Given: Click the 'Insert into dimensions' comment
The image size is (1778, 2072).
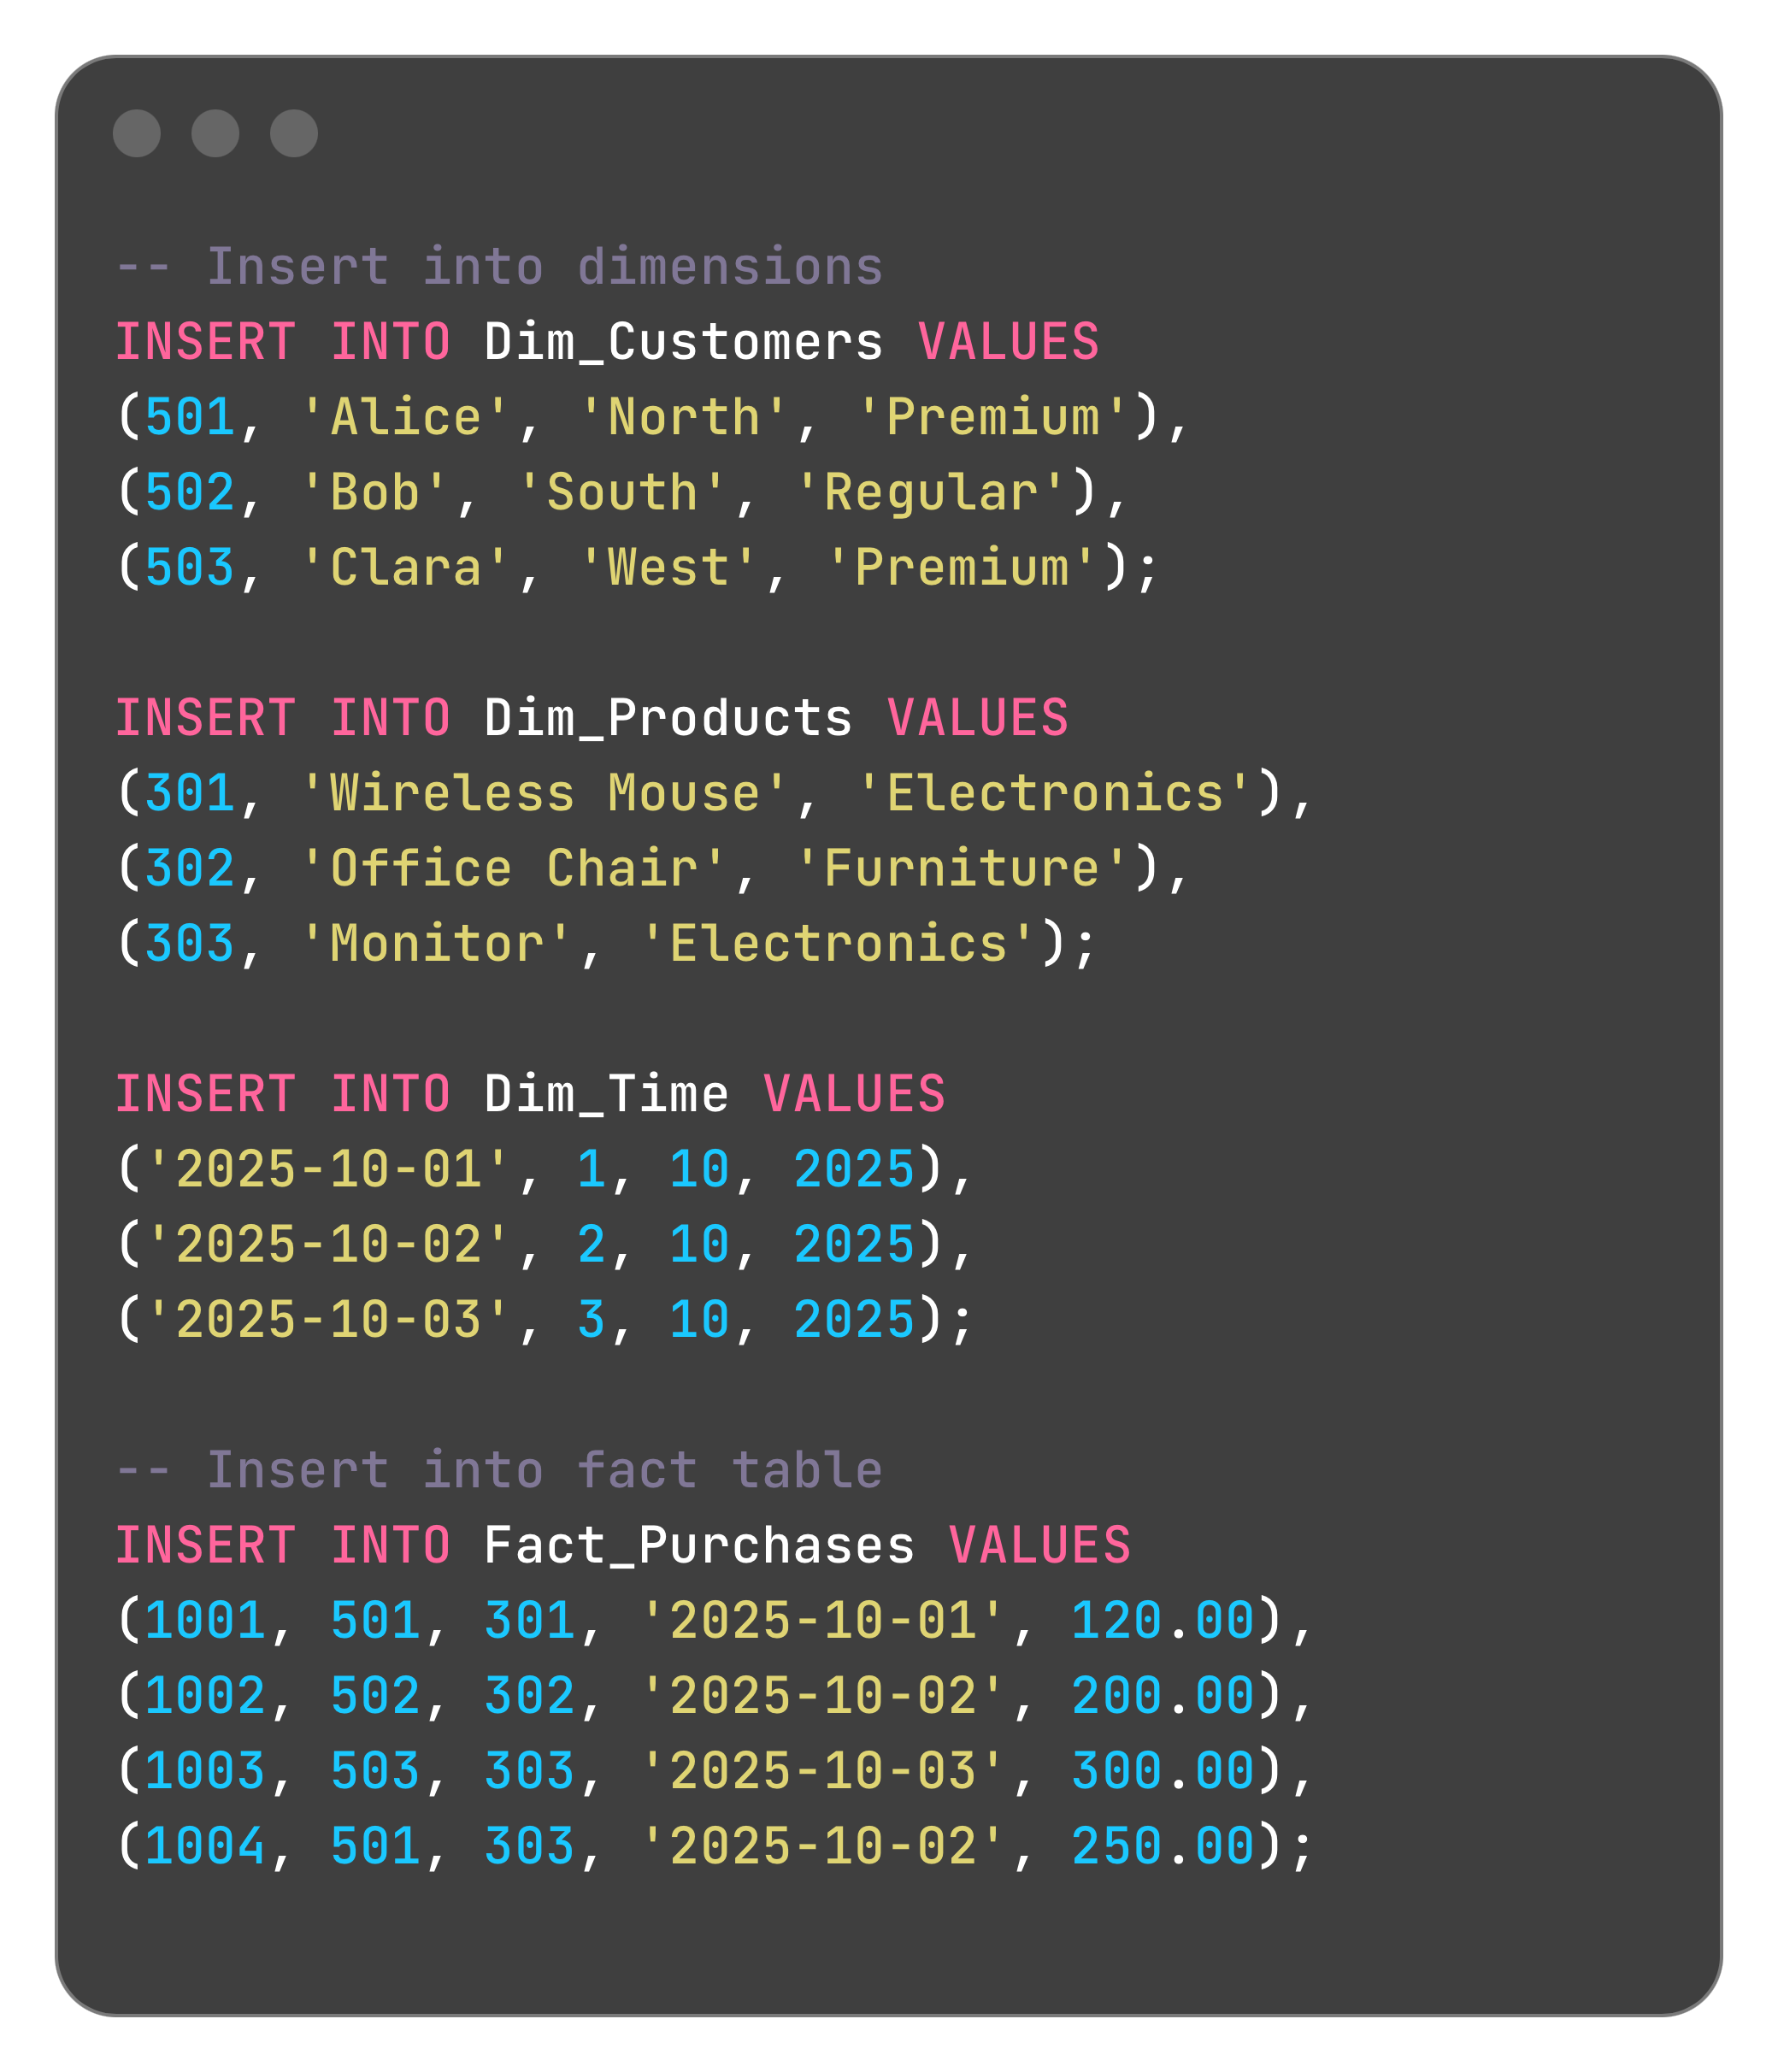Looking at the screenshot, I should tap(499, 267).
